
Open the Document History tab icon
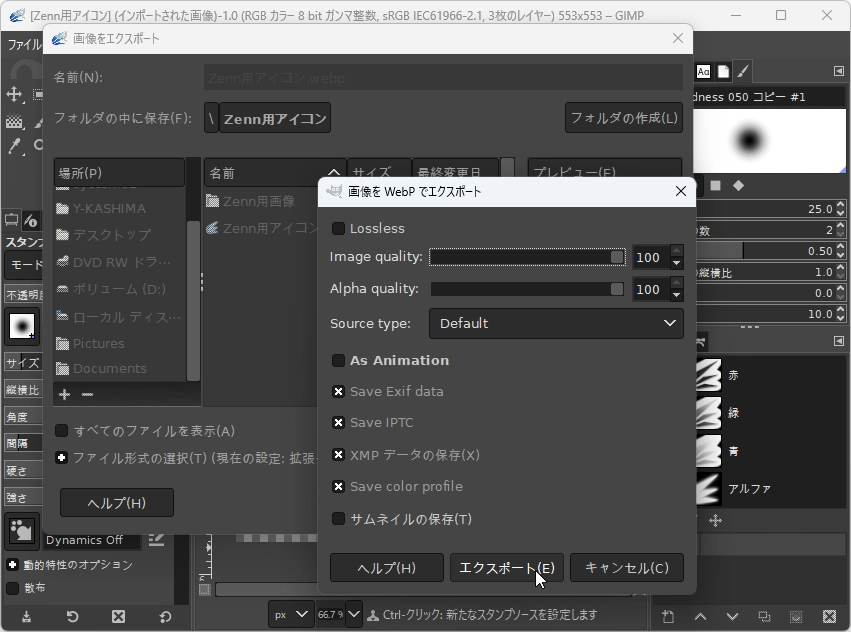[723, 71]
